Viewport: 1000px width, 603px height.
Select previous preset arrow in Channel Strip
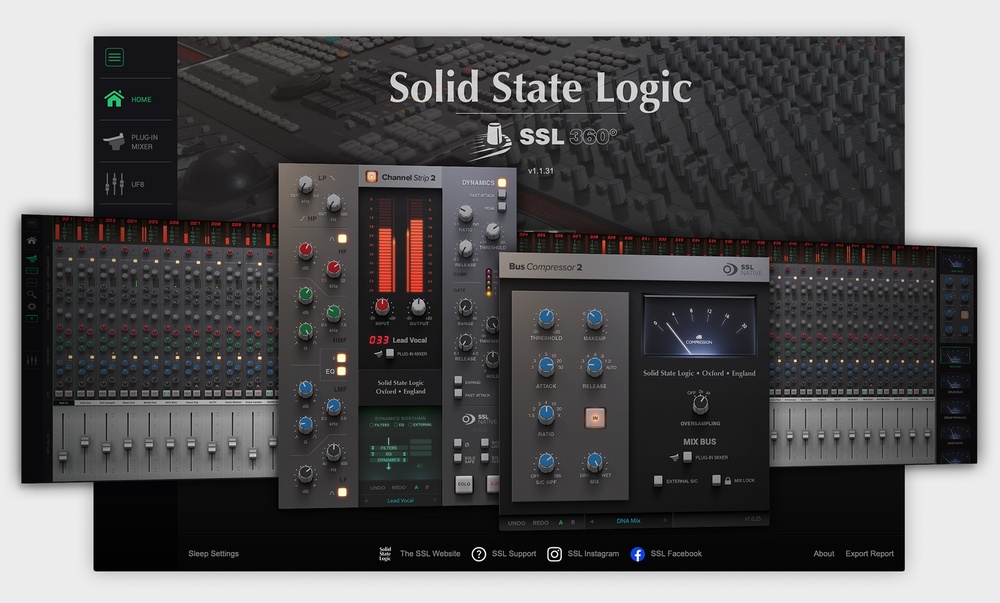(366, 500)
